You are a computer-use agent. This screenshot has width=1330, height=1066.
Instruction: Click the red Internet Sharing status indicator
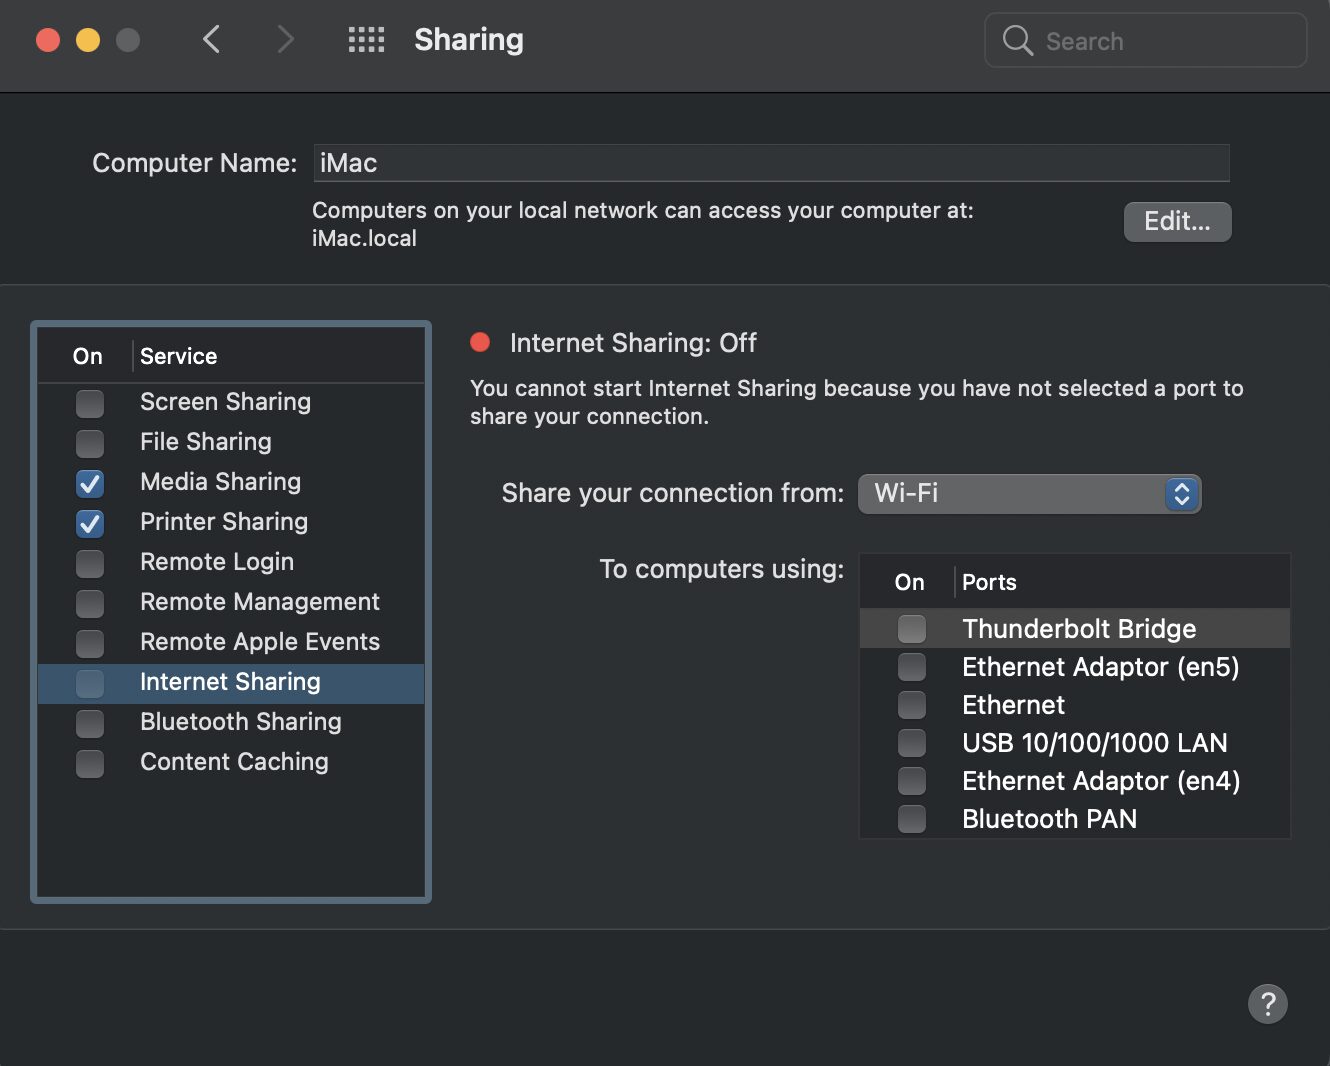480,343
